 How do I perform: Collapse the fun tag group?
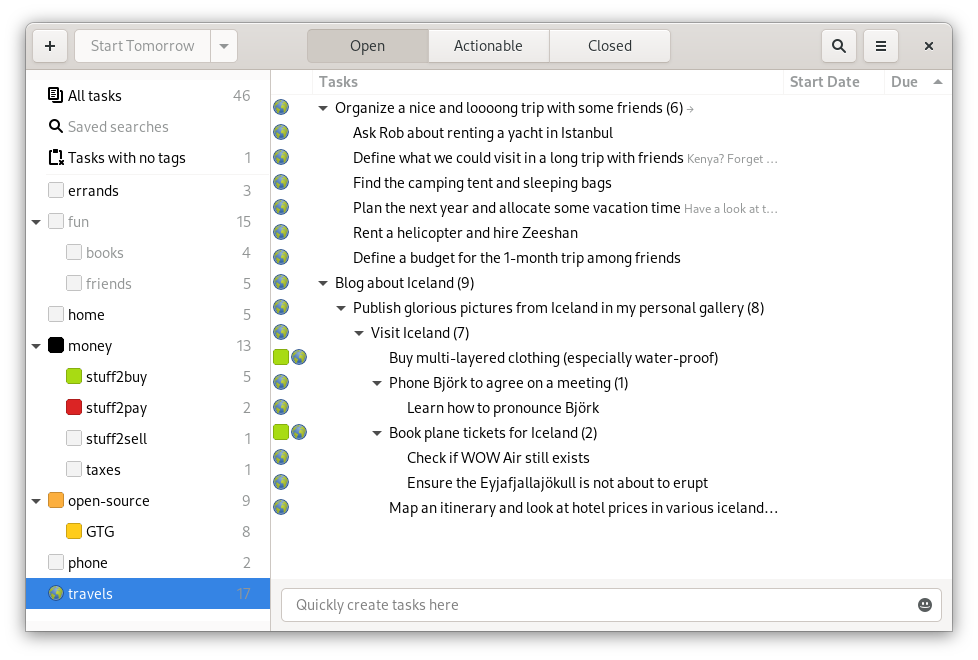point(36,222)
